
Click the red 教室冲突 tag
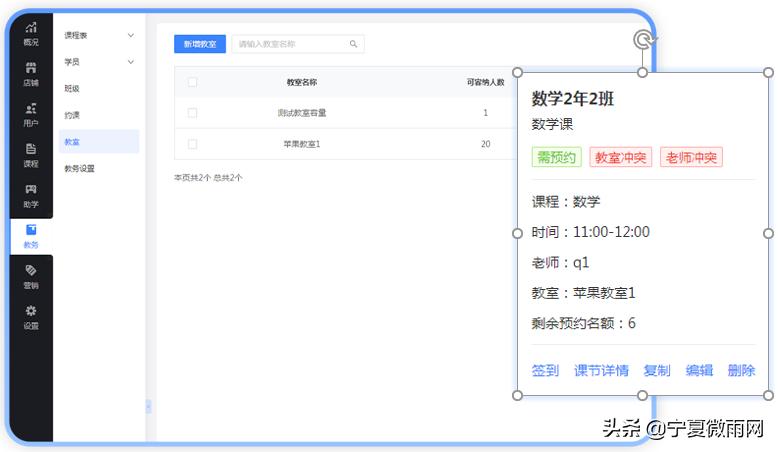coord(621,158)
